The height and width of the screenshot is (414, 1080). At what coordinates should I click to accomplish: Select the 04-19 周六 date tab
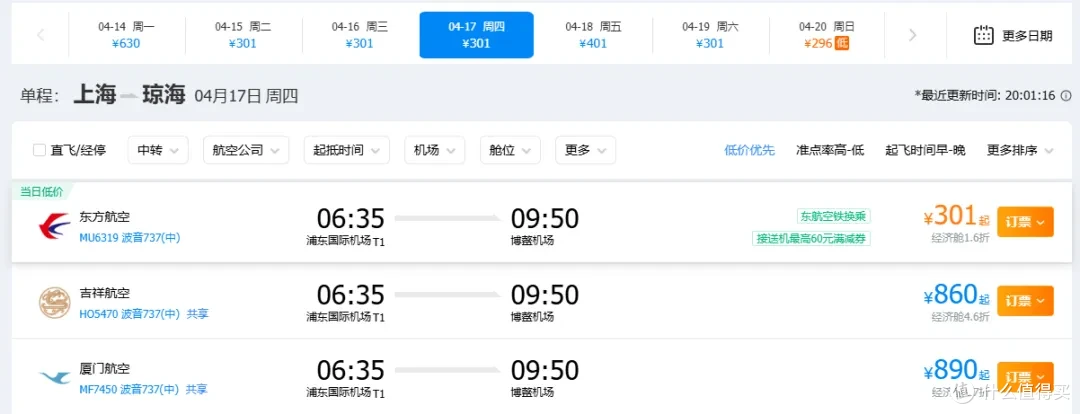tap(710, 34)
